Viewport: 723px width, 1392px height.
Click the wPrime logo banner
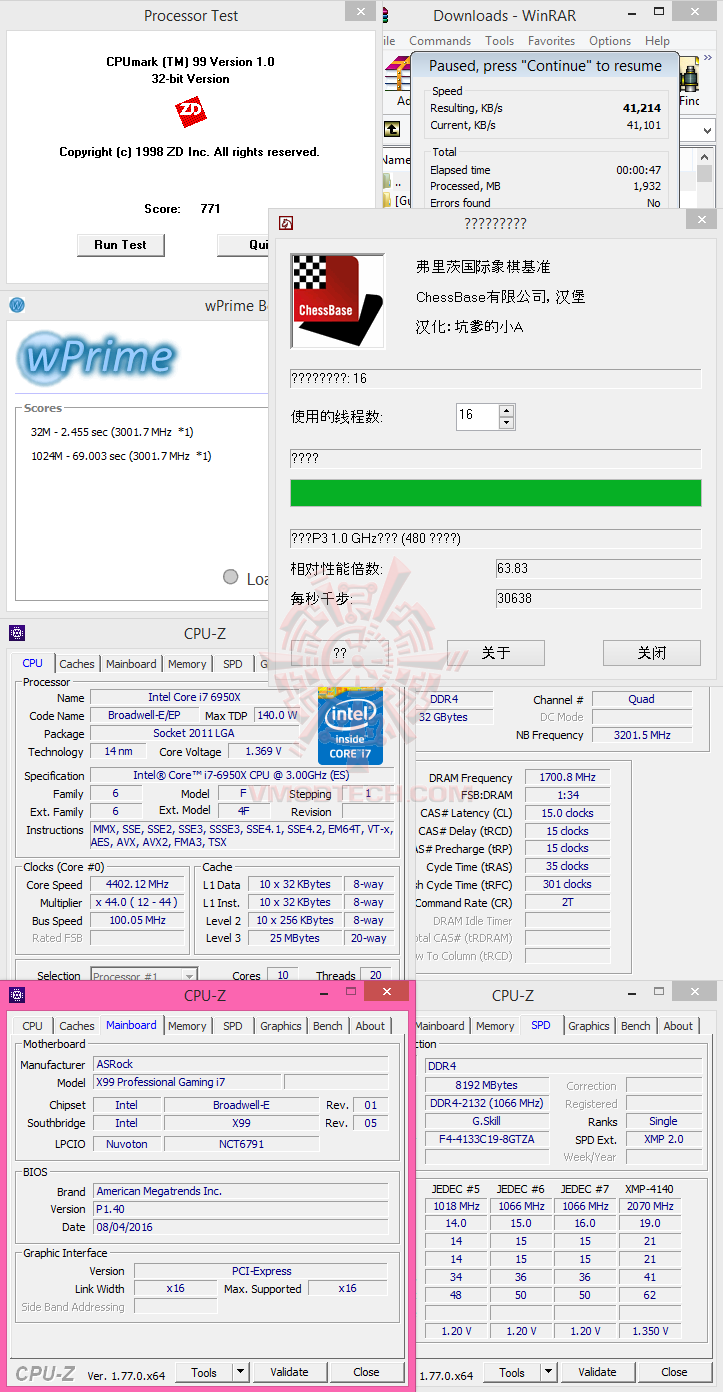tap(95, 356)
